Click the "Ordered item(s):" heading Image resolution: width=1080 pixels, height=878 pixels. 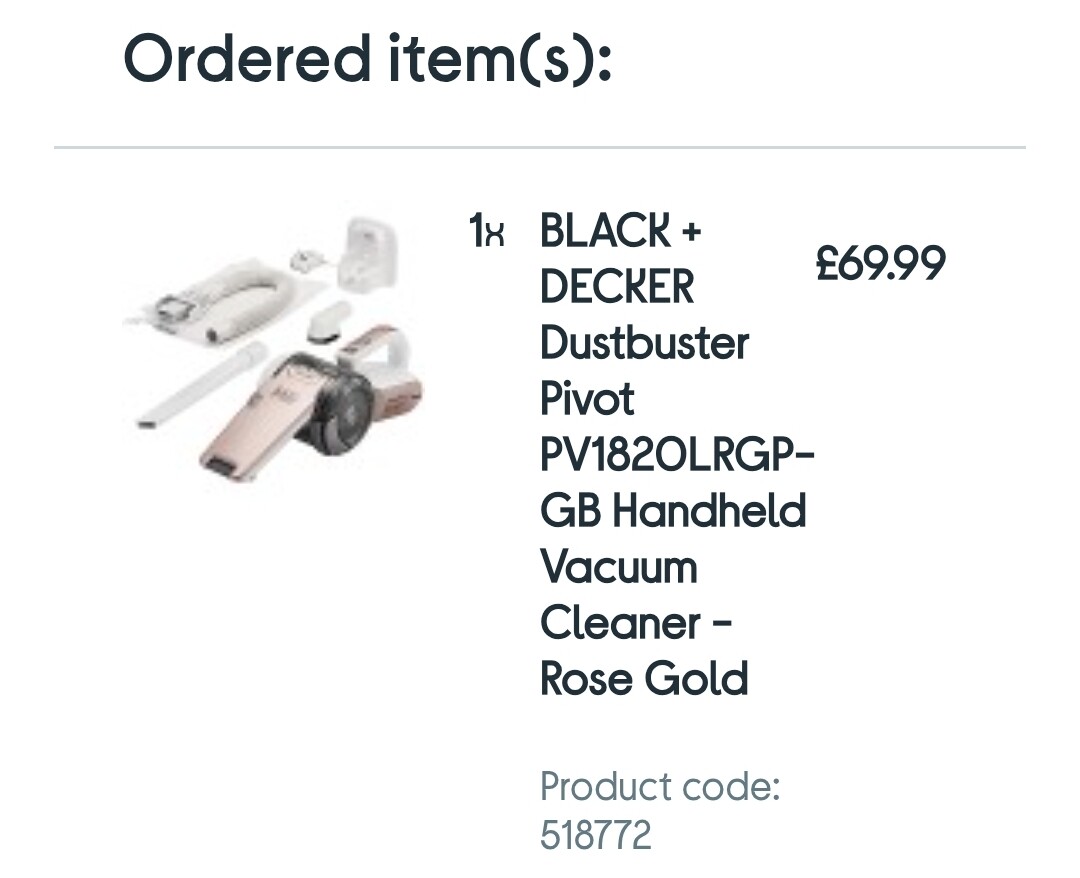(x=367, y=58)
